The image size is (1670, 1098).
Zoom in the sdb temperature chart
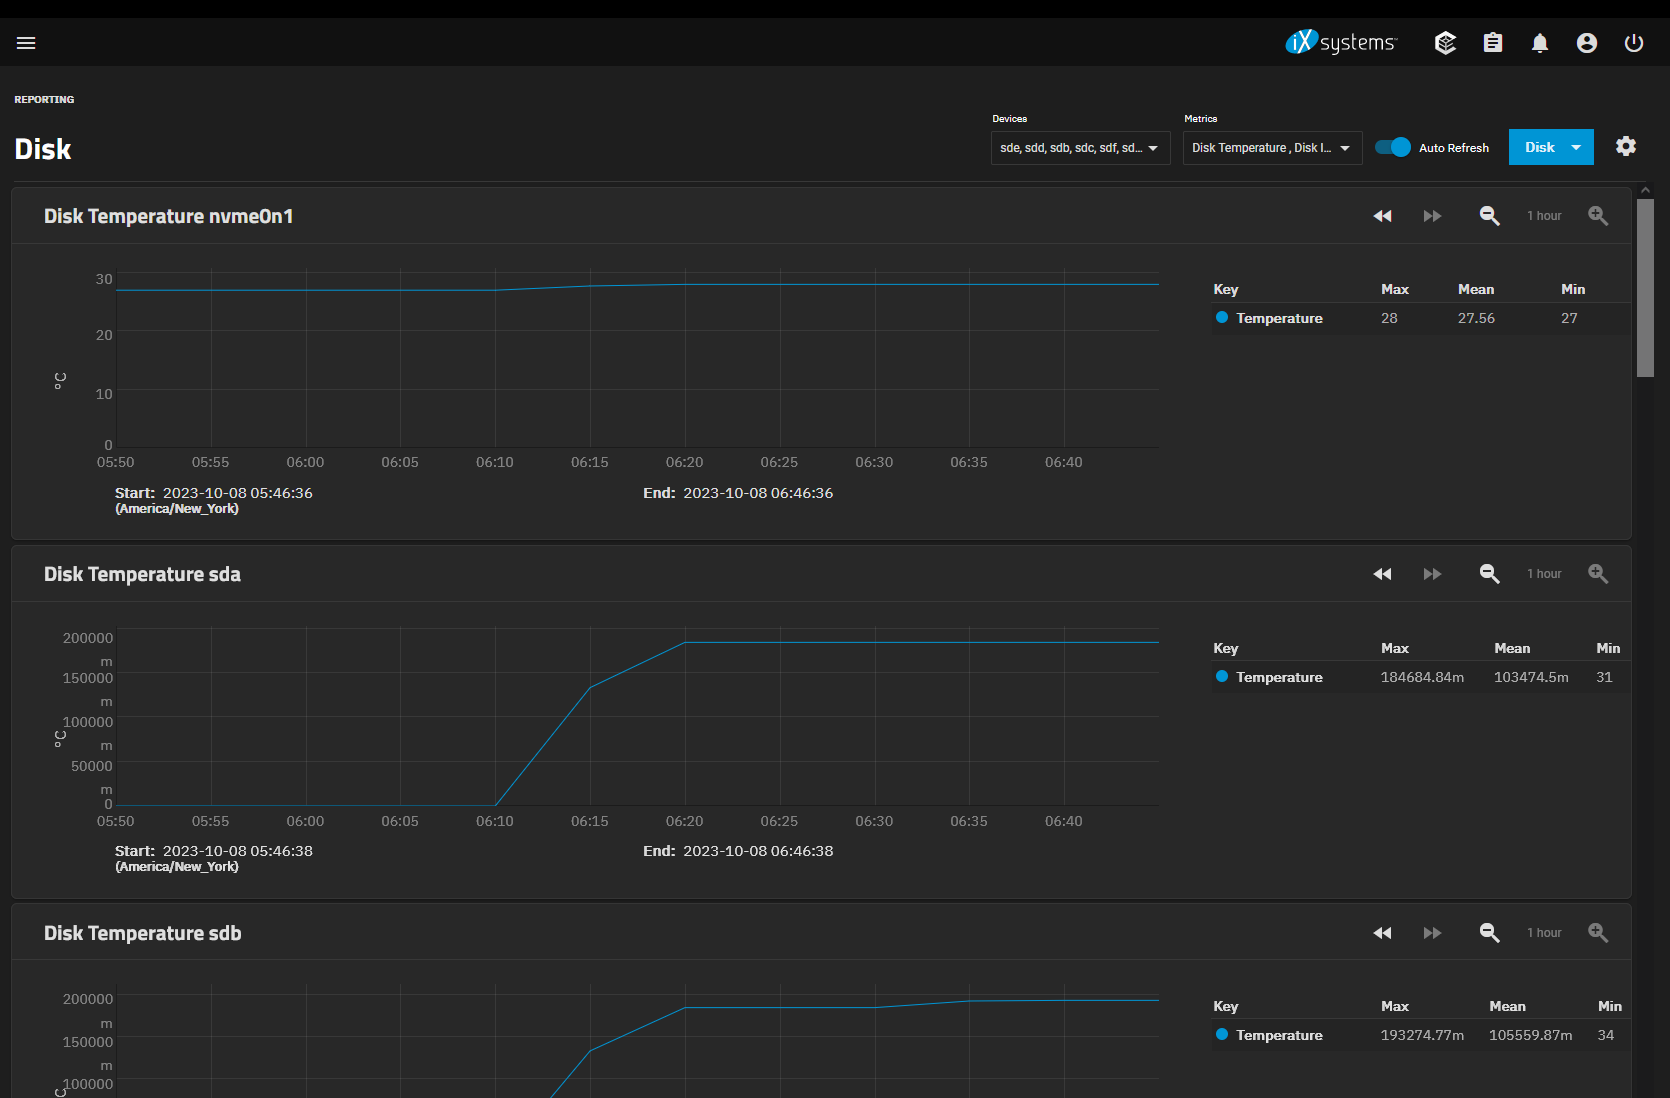(1598, 933)
